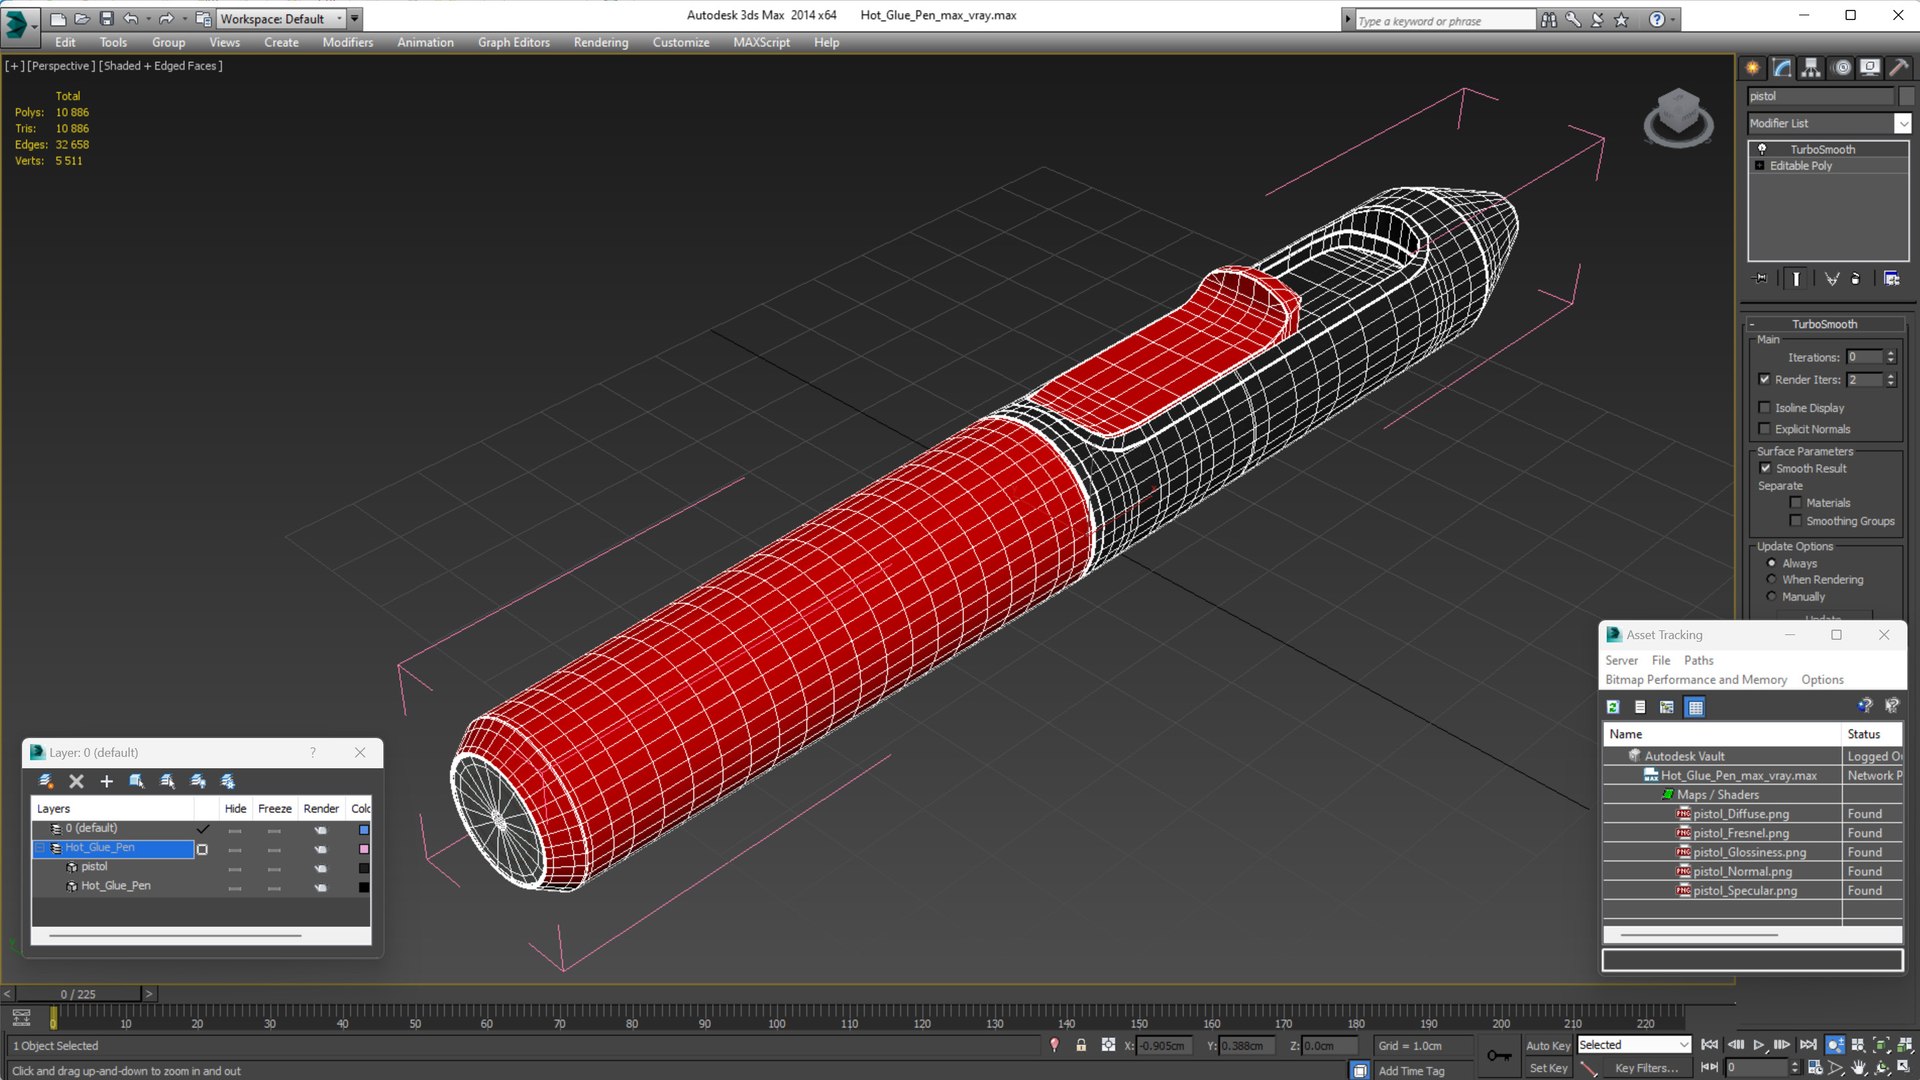Screen dimensions: 1920x1080
Task: Click pink color swatch of Hot_Glue_Pen layer
Action: (x=364, y=849)
